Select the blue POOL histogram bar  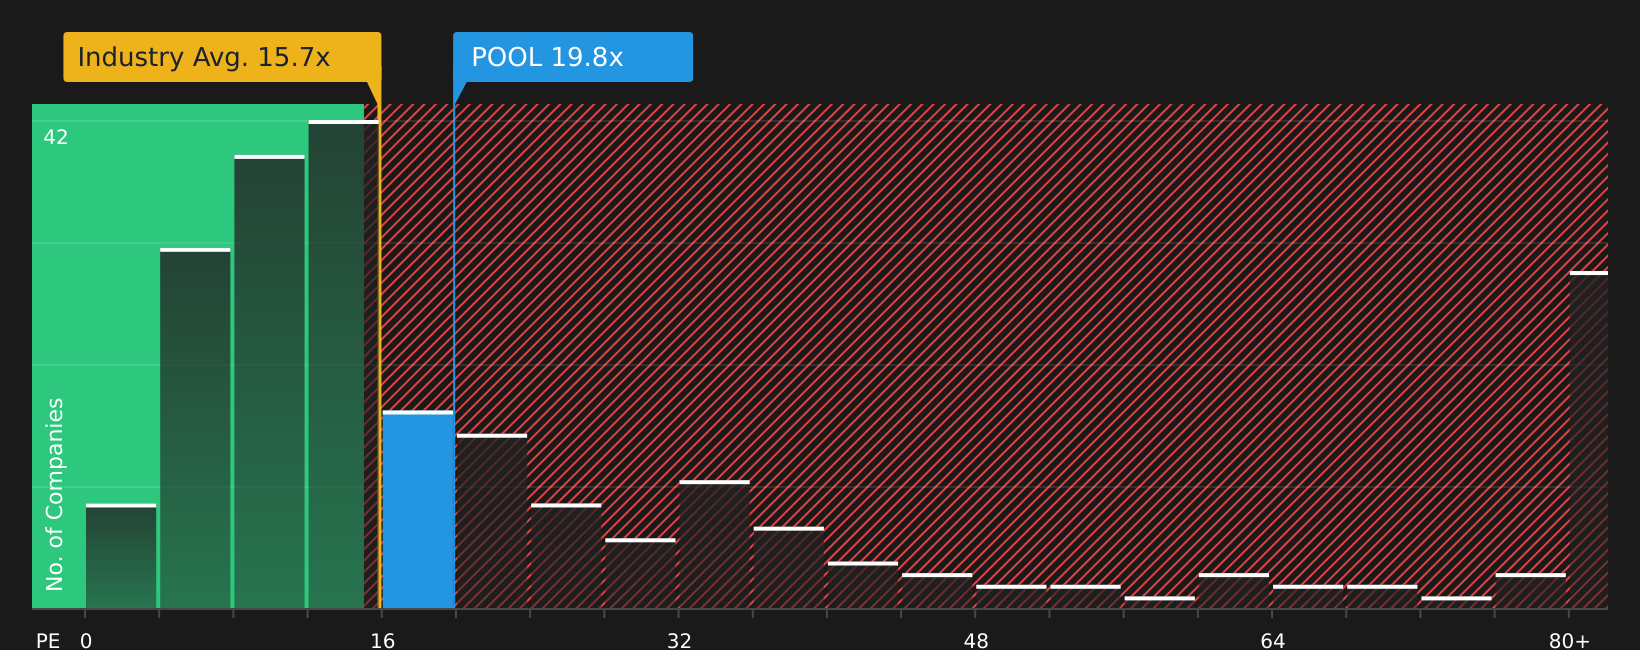click(x=418, y=510)
